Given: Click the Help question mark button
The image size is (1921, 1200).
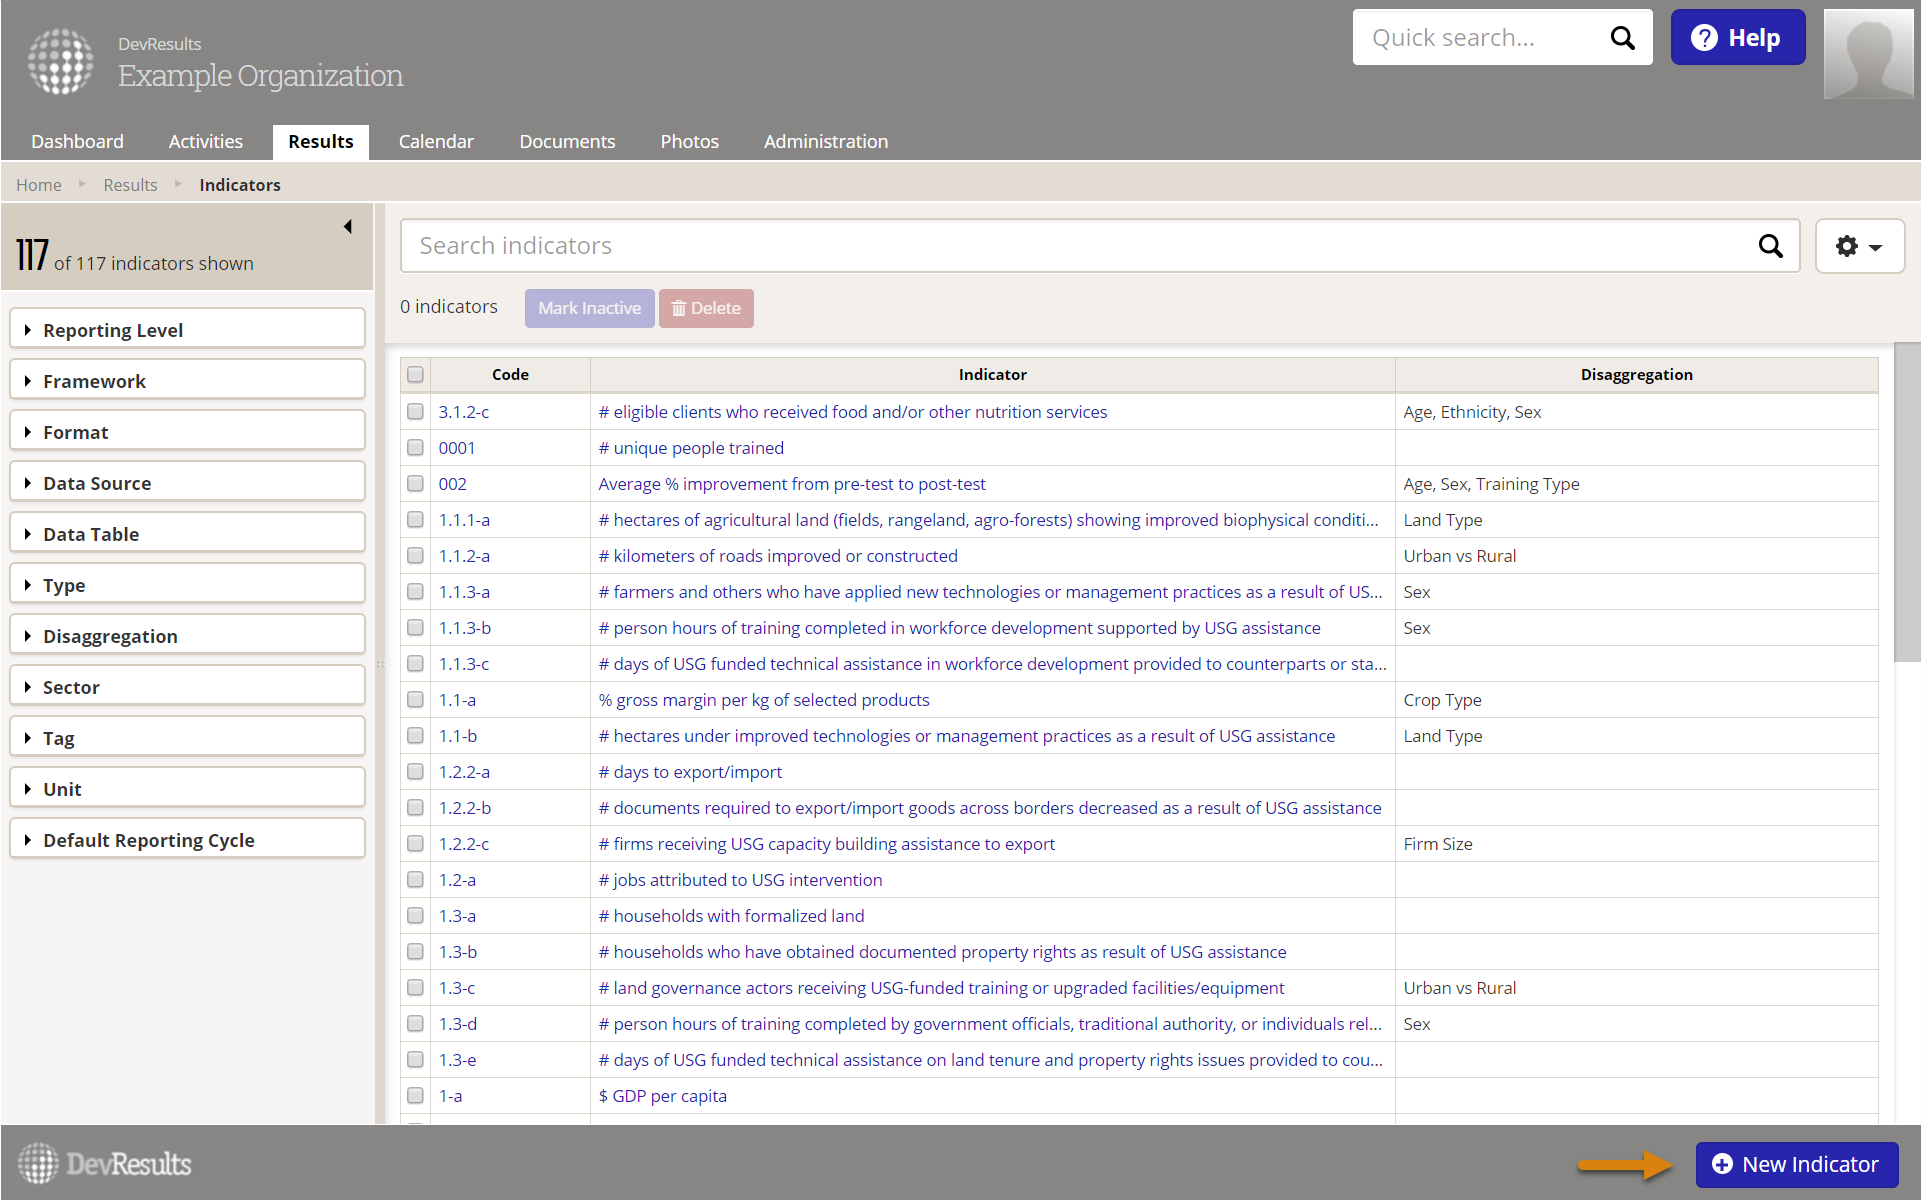Looking at the screenshot, I should point(1737,38).
